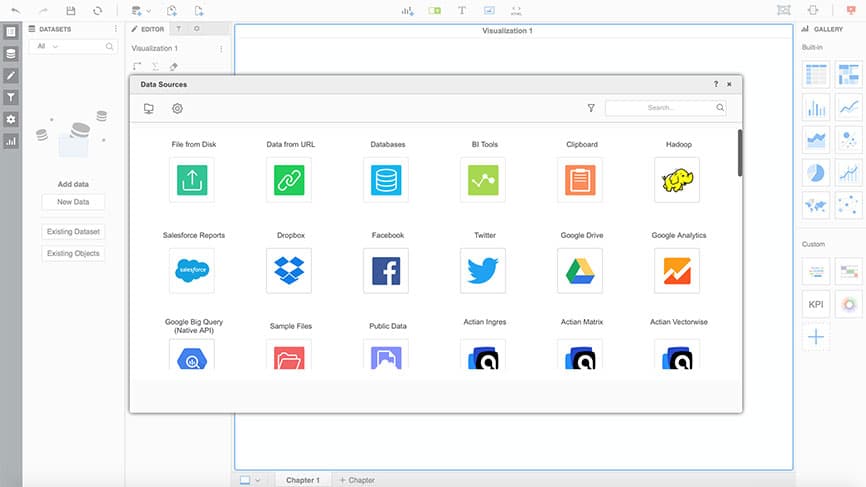Expand the All datasets filter dropdown
Screen dimensions: 866x487
point(47,47)
